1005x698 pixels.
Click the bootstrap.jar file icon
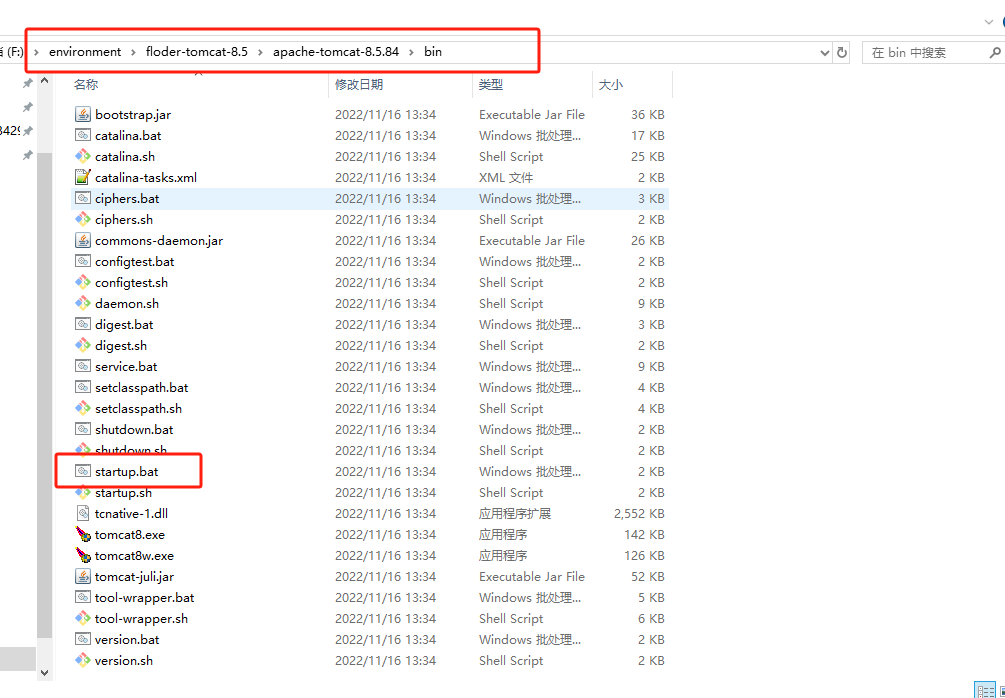[x=83, y=115]
